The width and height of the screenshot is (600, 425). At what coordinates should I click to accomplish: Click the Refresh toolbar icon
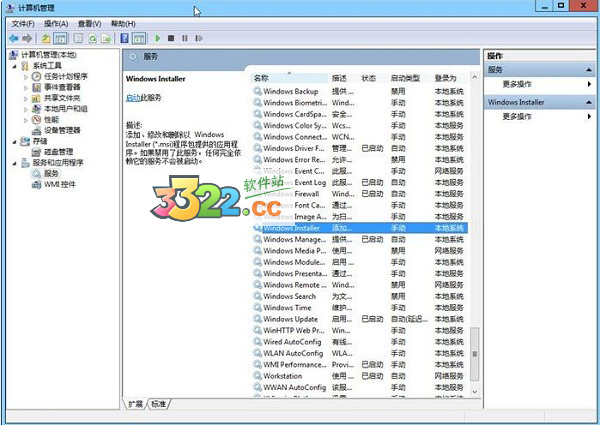click(x=92, y=38)
